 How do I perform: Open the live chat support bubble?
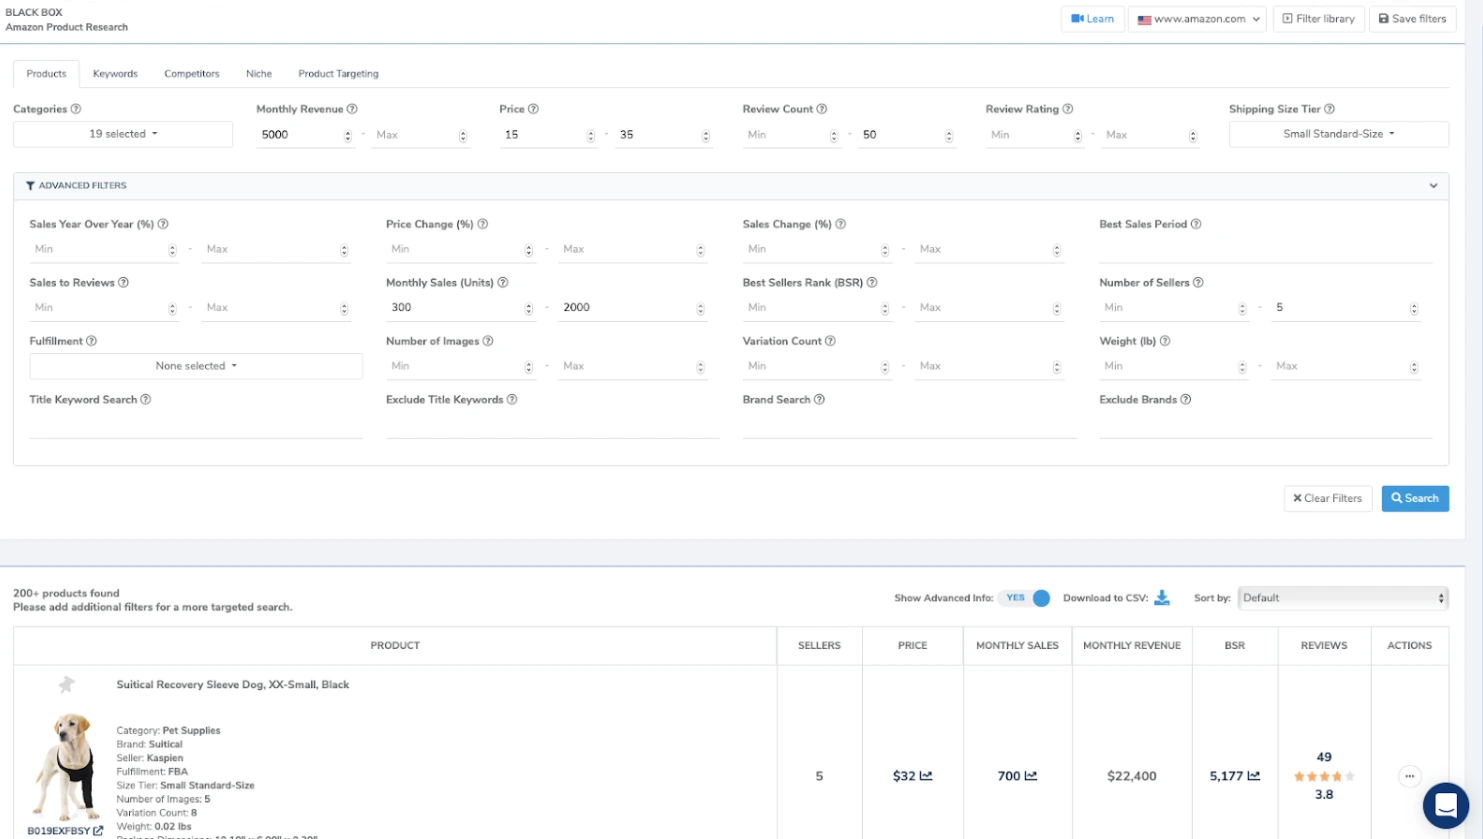1445,804
